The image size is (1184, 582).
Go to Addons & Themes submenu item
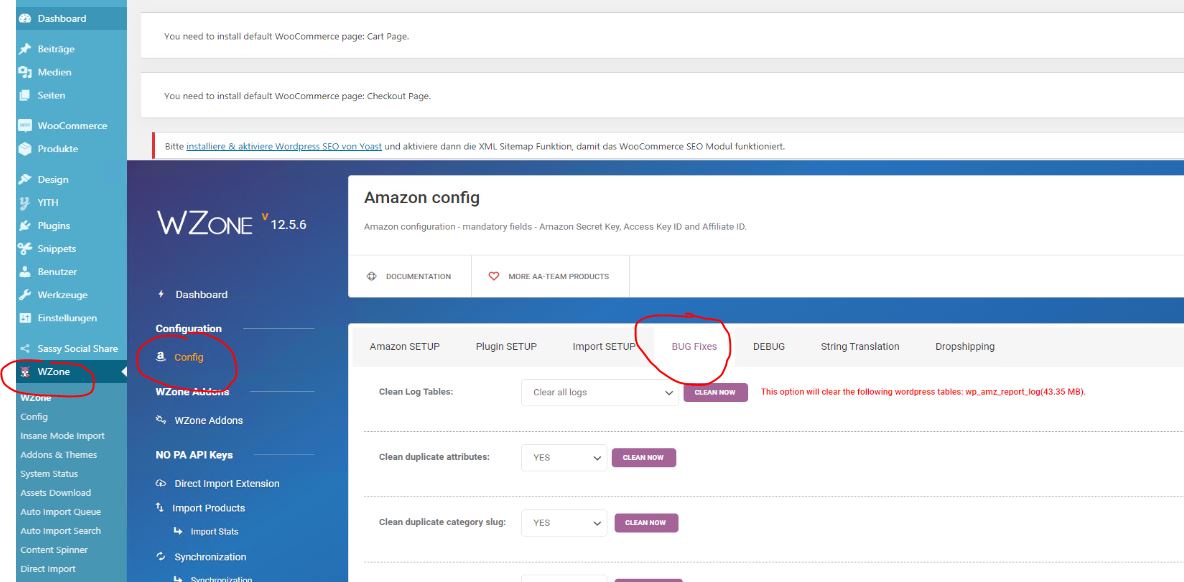59,454
